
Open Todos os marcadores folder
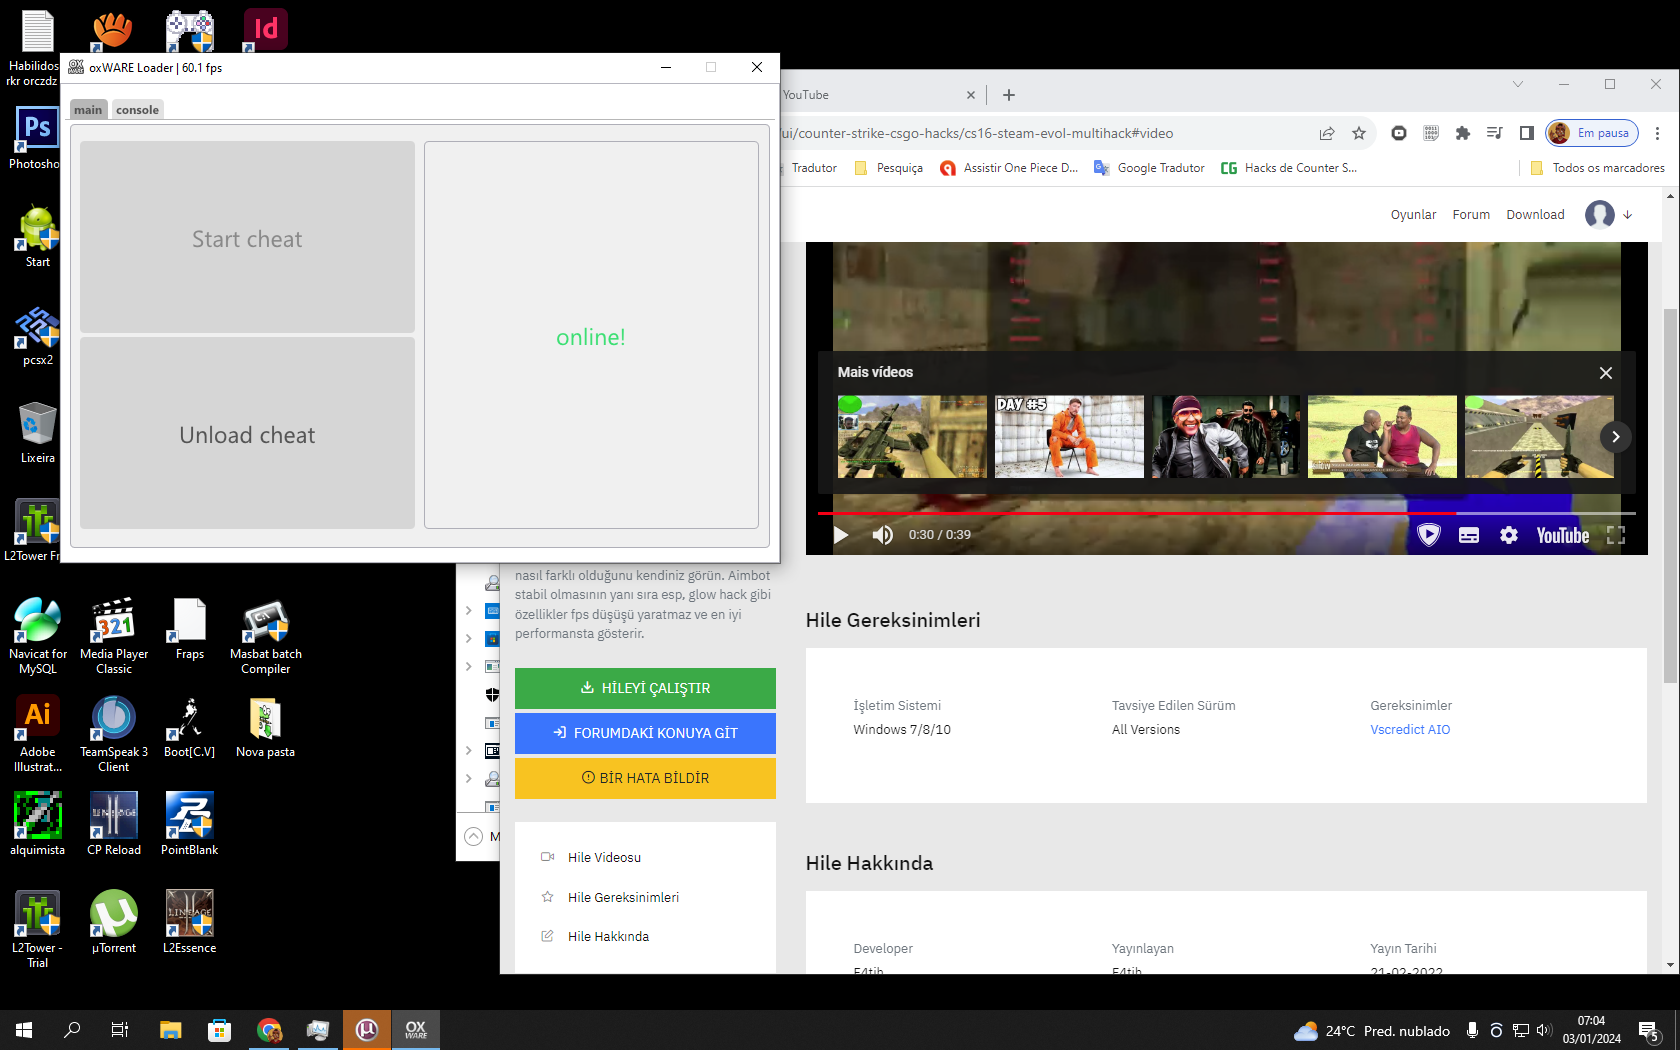pos(1597,168)
